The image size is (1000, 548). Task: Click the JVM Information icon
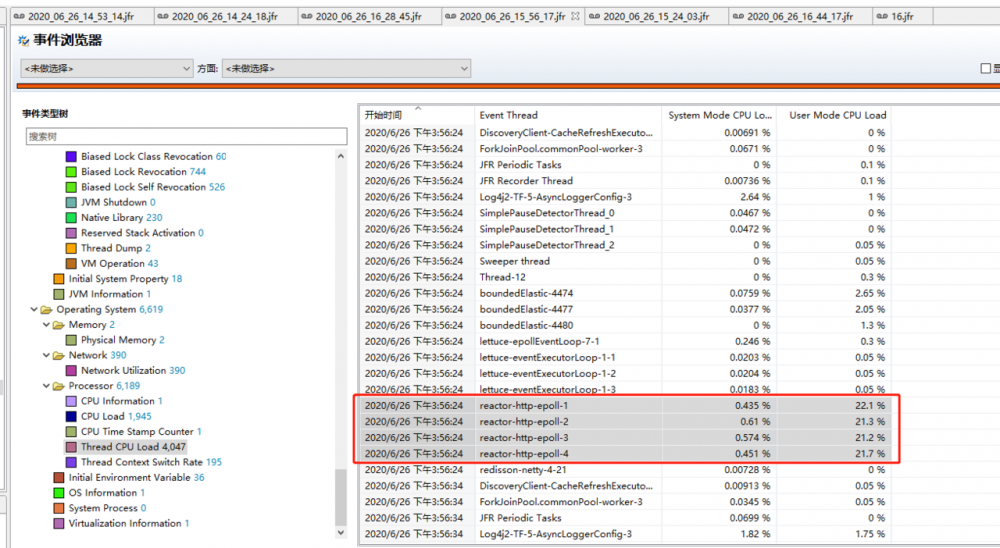(59, 294)
